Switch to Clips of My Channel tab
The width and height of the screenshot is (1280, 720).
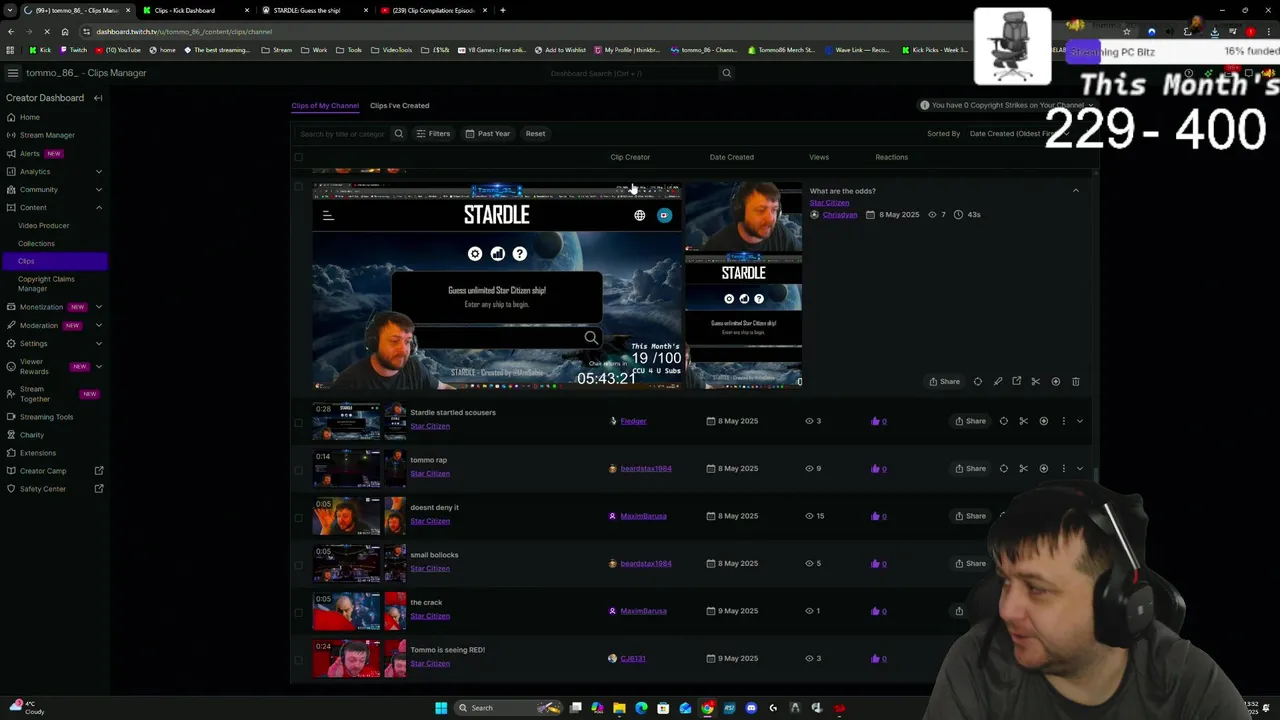tap(325, 105)
